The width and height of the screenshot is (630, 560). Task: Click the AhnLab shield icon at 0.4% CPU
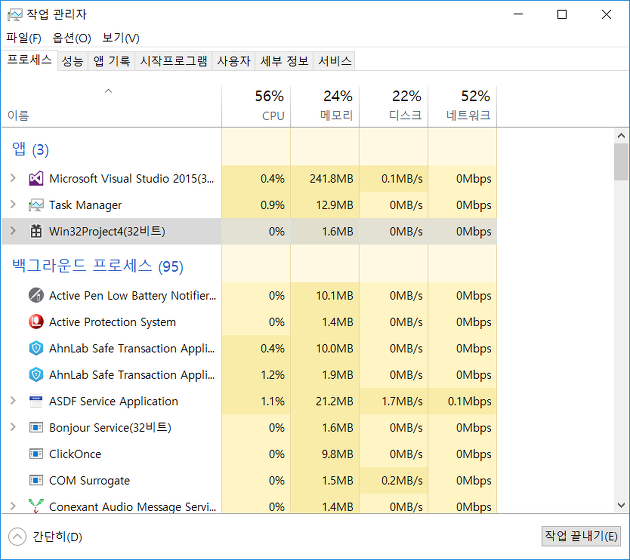point(36,348)
